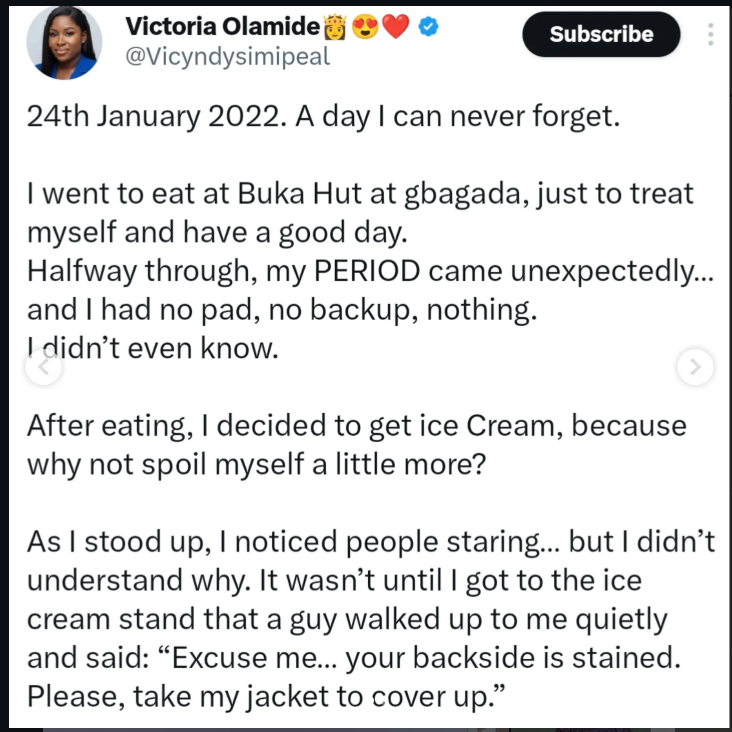Click the "24th January 2022" opening line

point(324,117)
